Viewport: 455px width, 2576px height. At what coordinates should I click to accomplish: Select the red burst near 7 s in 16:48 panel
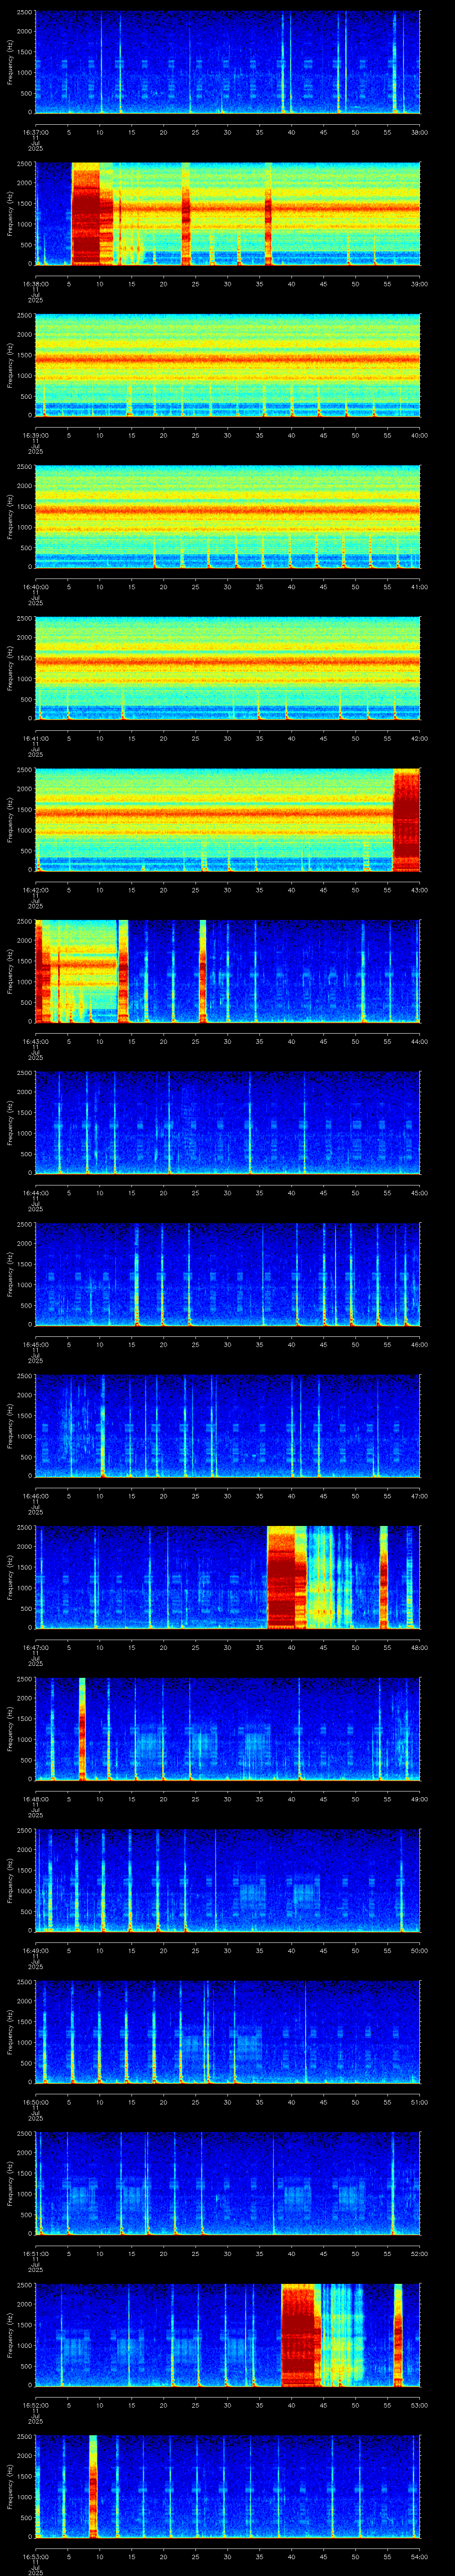pos(82,1728)
